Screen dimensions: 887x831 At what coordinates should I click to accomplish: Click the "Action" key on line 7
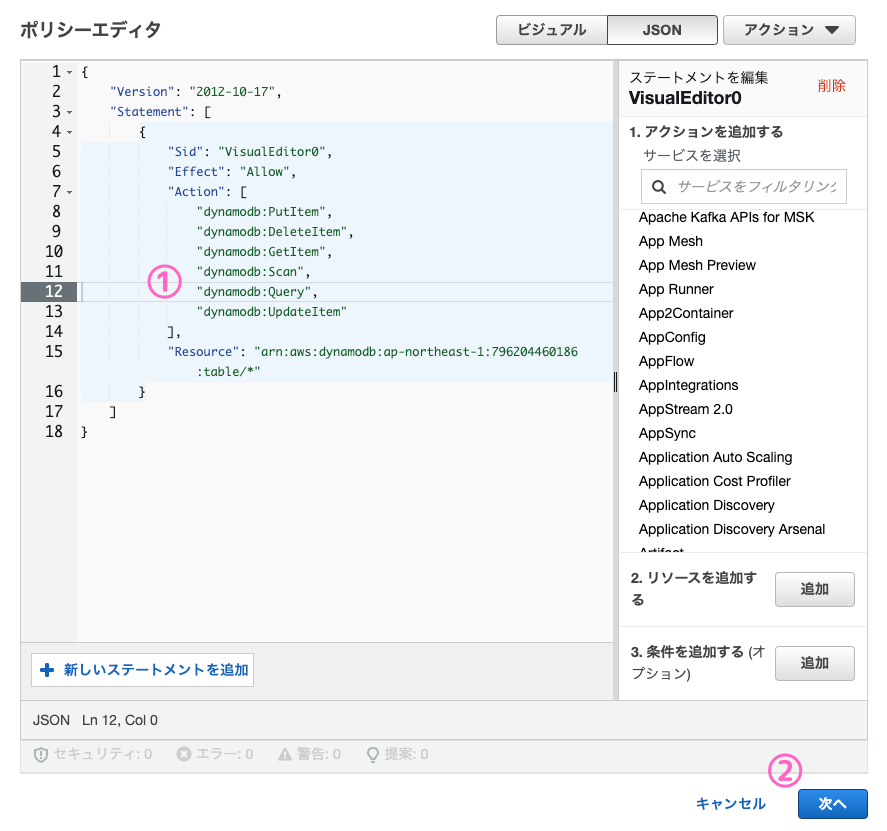tap(196, 192)
